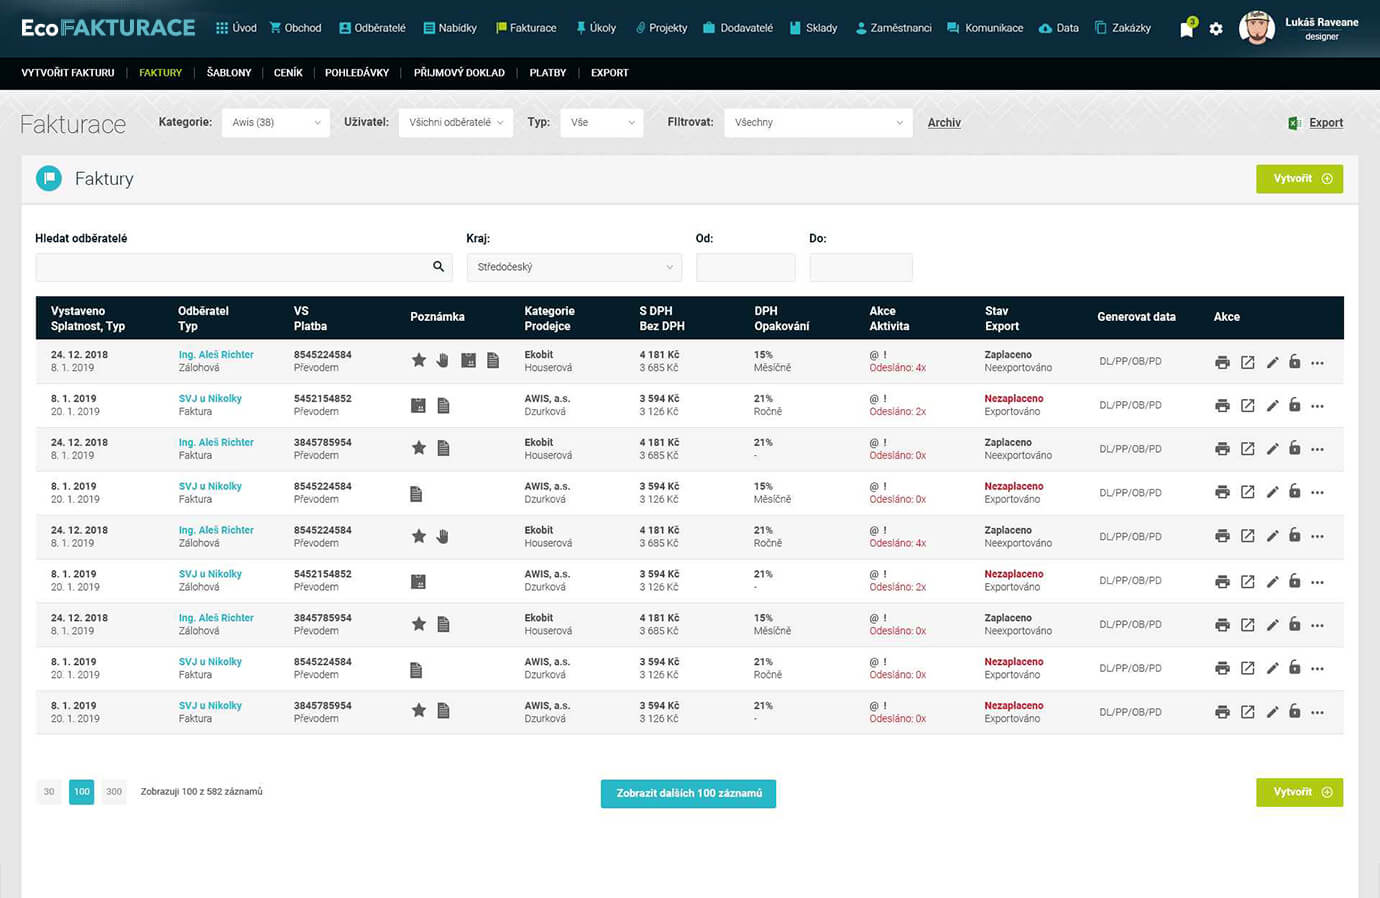
Task: Click the search magnifier icon in the Hledat field
Action: point(438,267)
